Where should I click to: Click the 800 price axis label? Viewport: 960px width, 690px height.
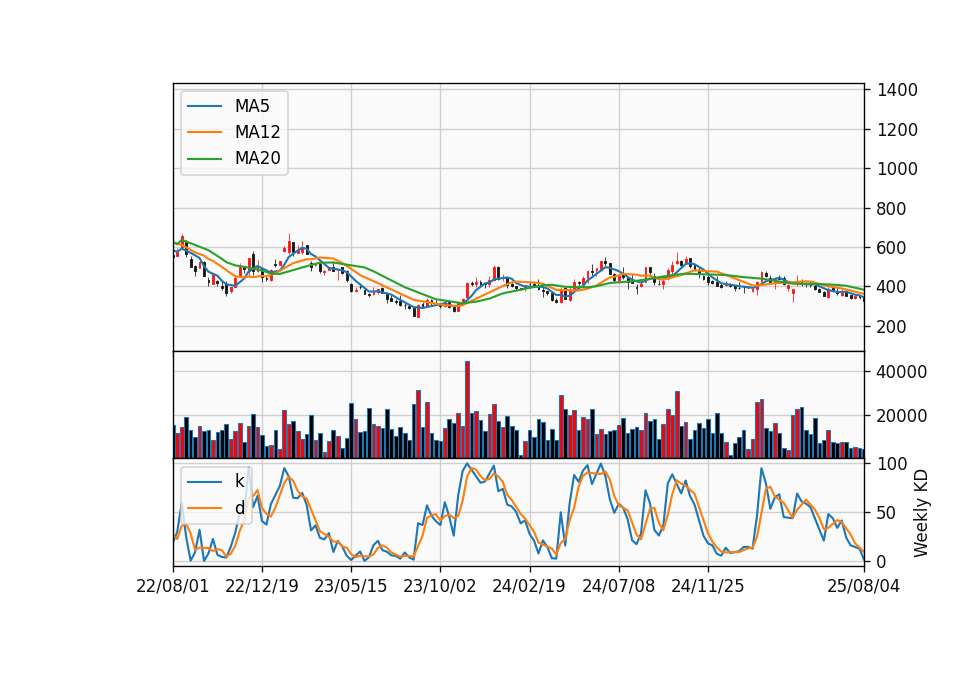(892, 209)
